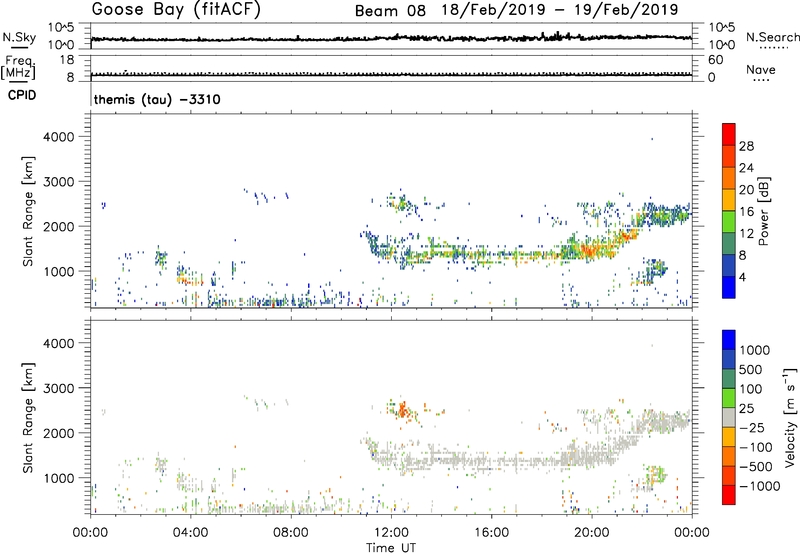Click the '-1000' label on the velocity colorbar
Viewport: 800px width, 554px height.
[x=759, y=486]
